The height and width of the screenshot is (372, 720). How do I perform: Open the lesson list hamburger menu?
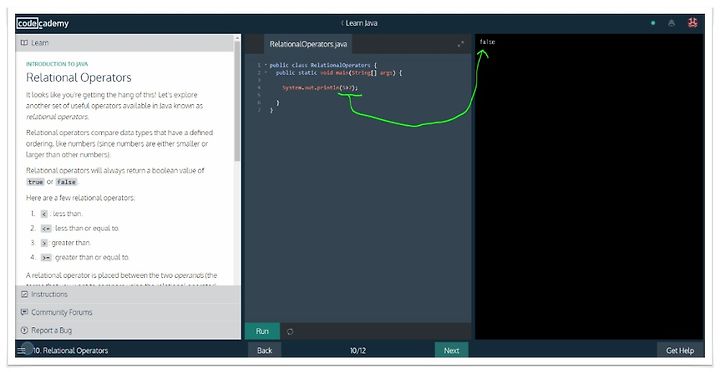tap(21, 350)
